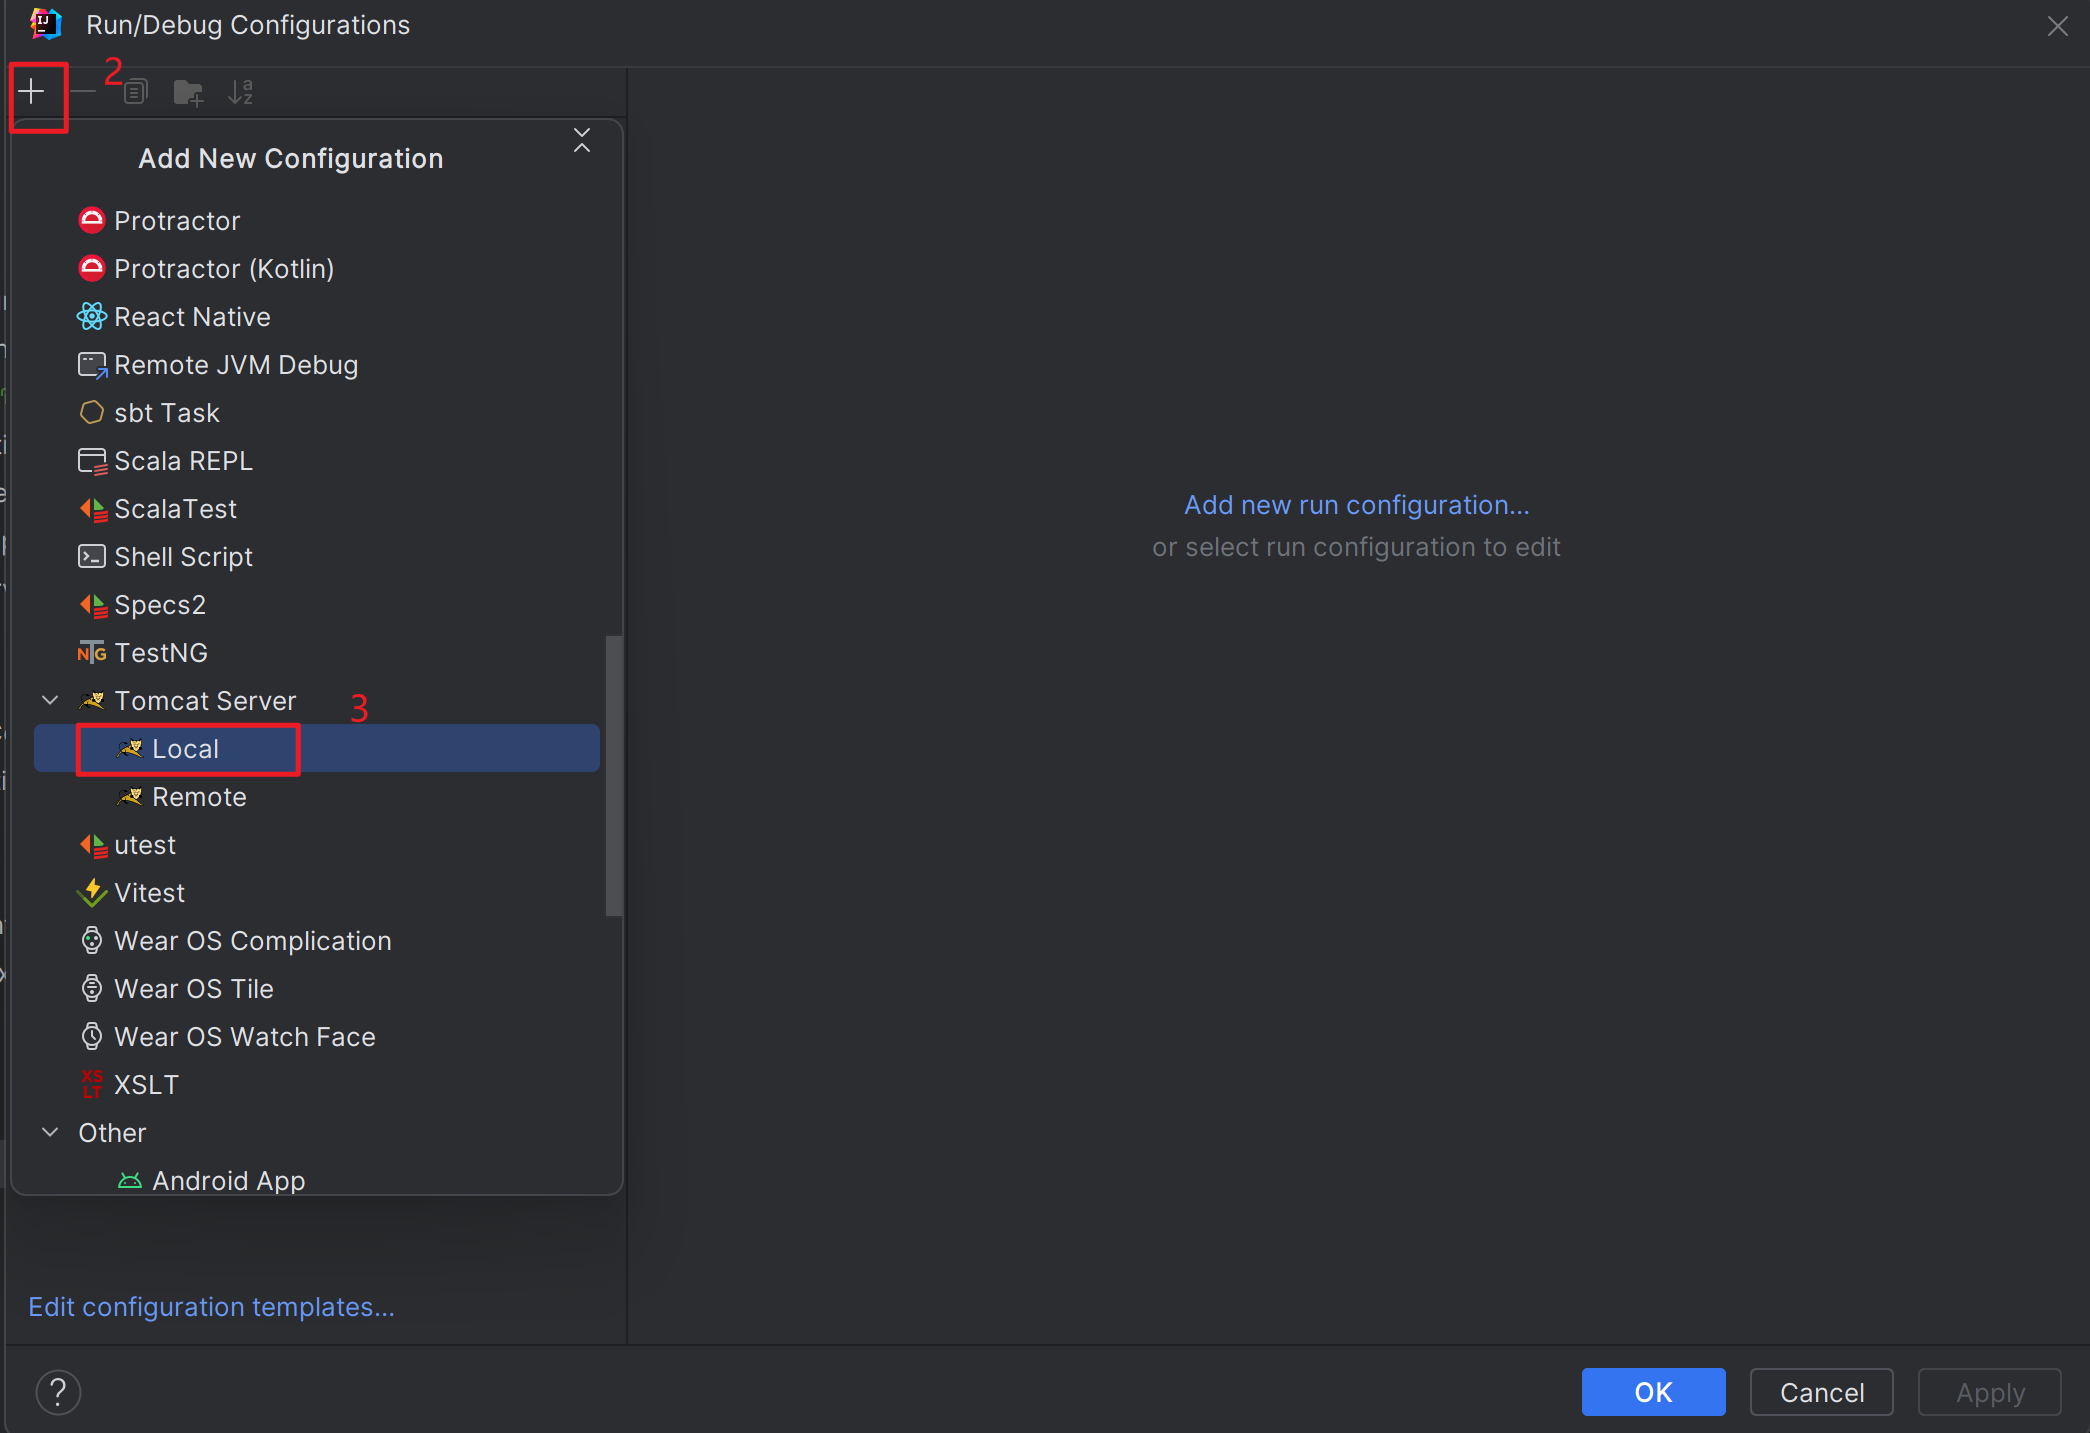Screen dimensions: 2090x1433
Task: Click the configuration list scrollbar thumb
Action: [x=614, y=775]
